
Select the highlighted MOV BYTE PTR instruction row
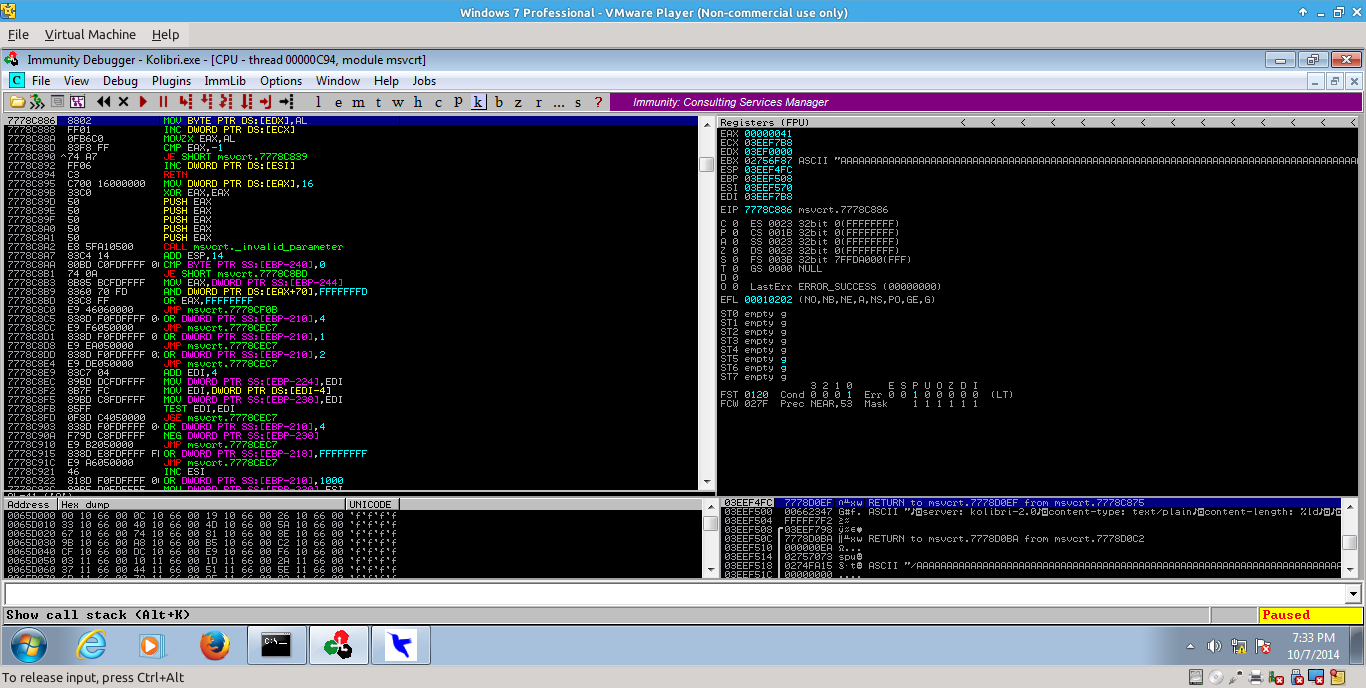[351, 120]
